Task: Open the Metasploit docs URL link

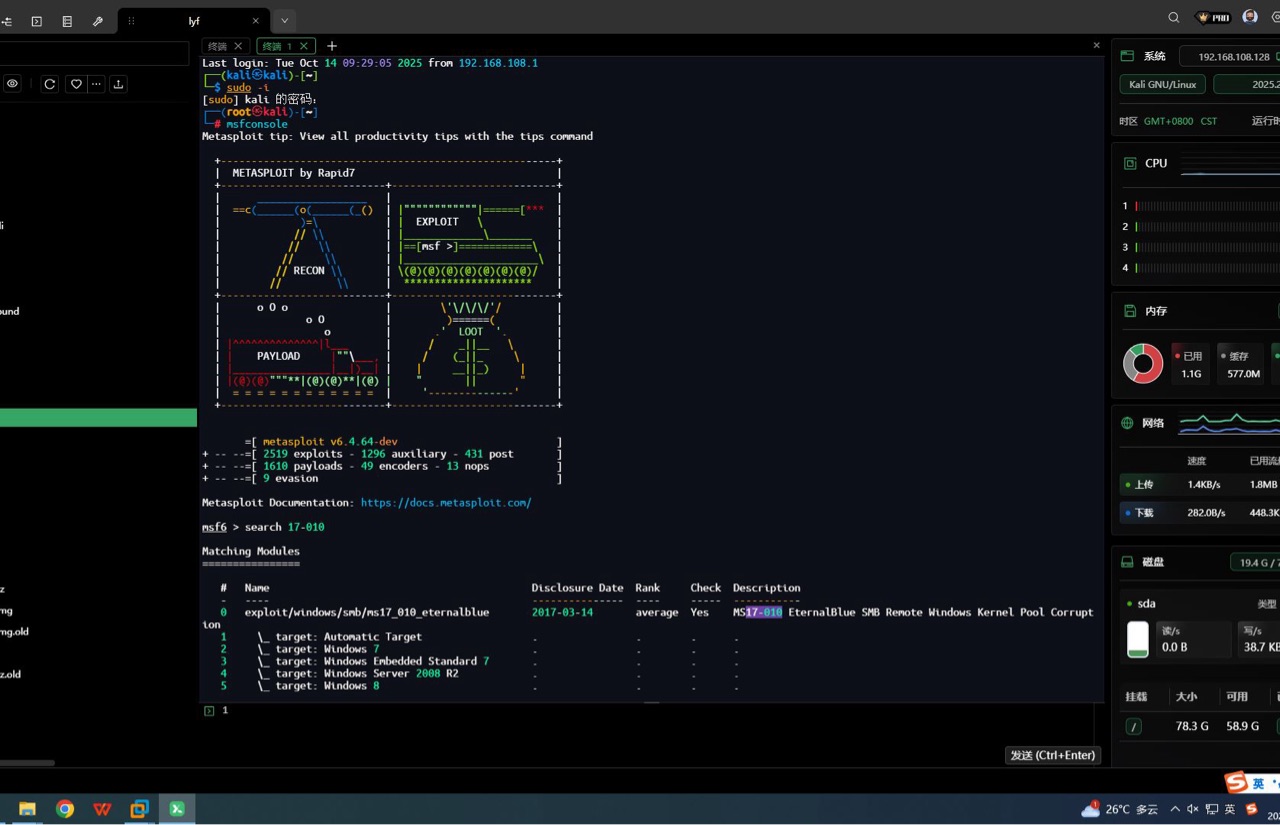Action: [x=446, y=503]
